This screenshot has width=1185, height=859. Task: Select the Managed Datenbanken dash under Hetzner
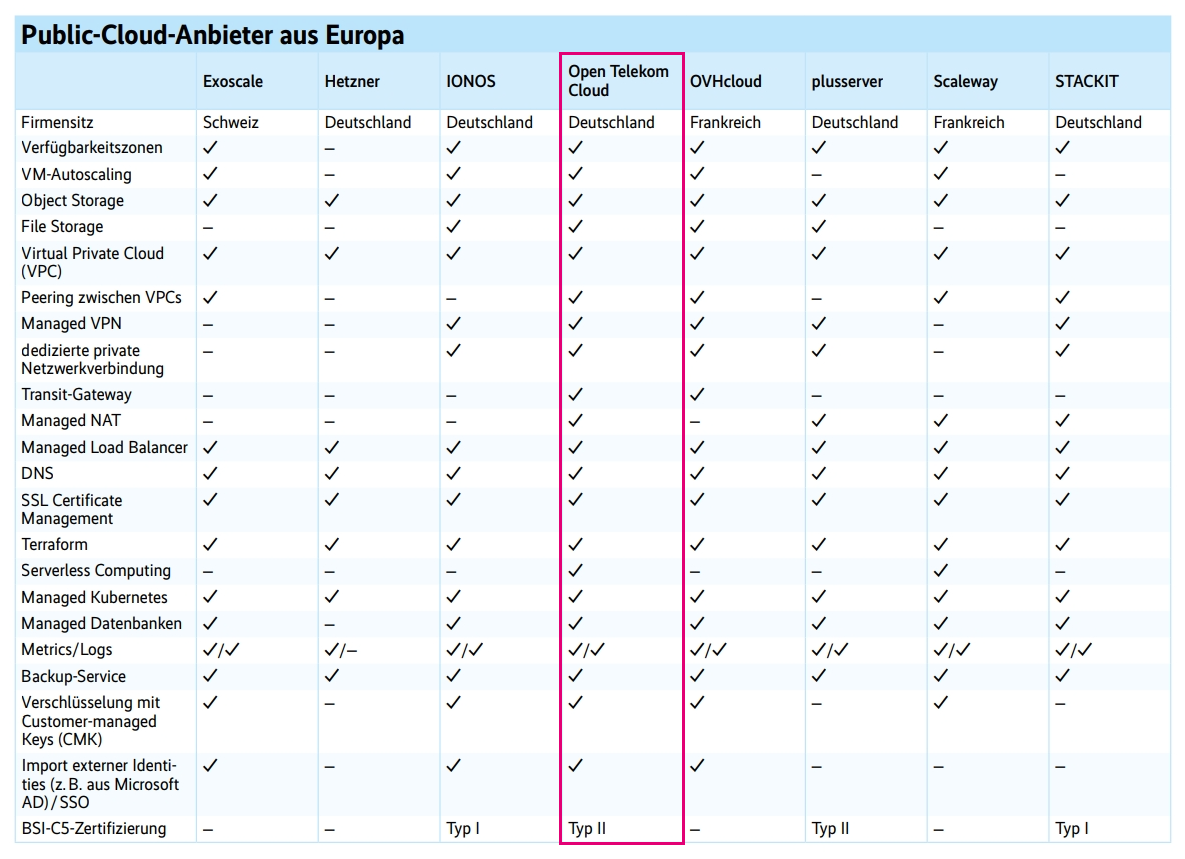[x=330, y=624]
